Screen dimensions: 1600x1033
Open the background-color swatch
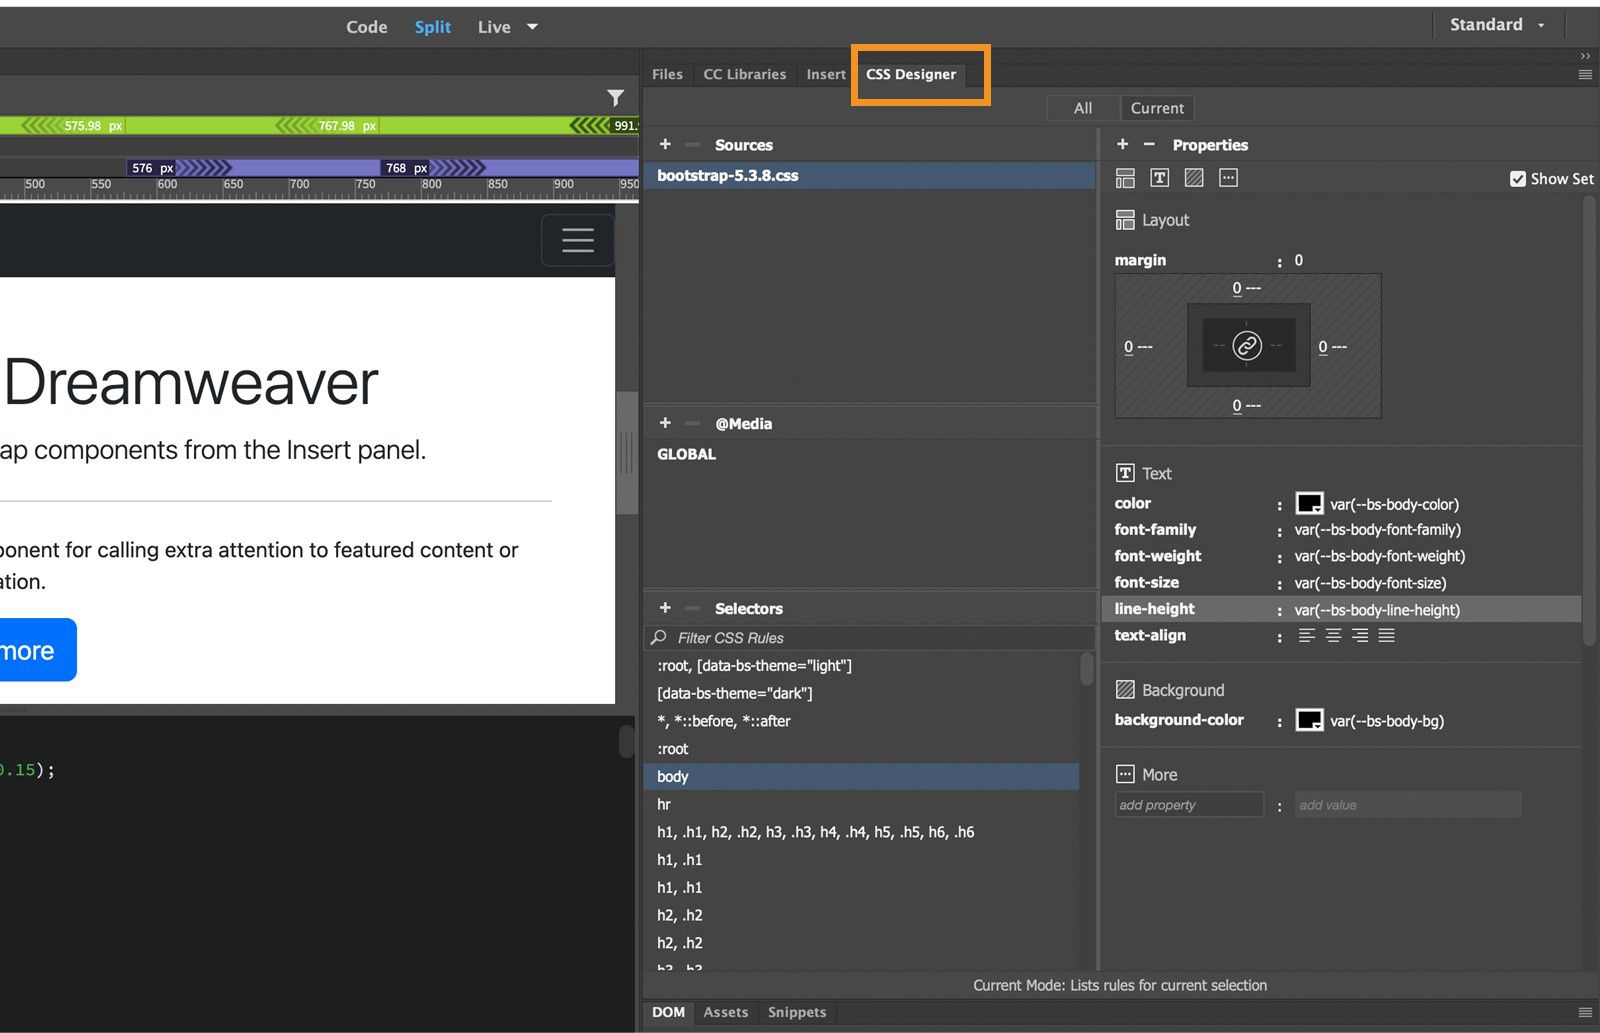[1309, 720]
